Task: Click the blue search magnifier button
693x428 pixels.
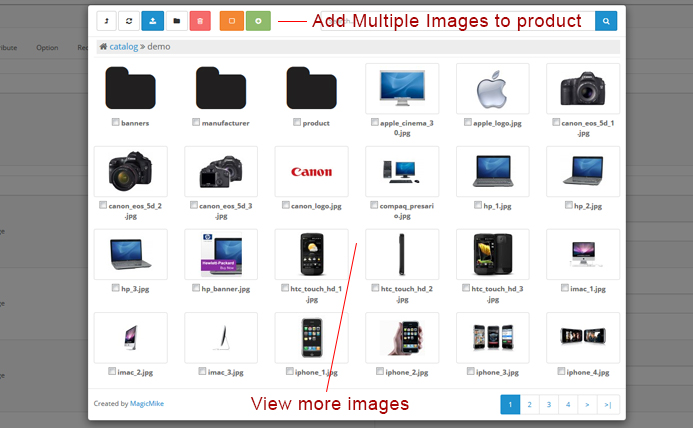Action: tap(606, 21)
